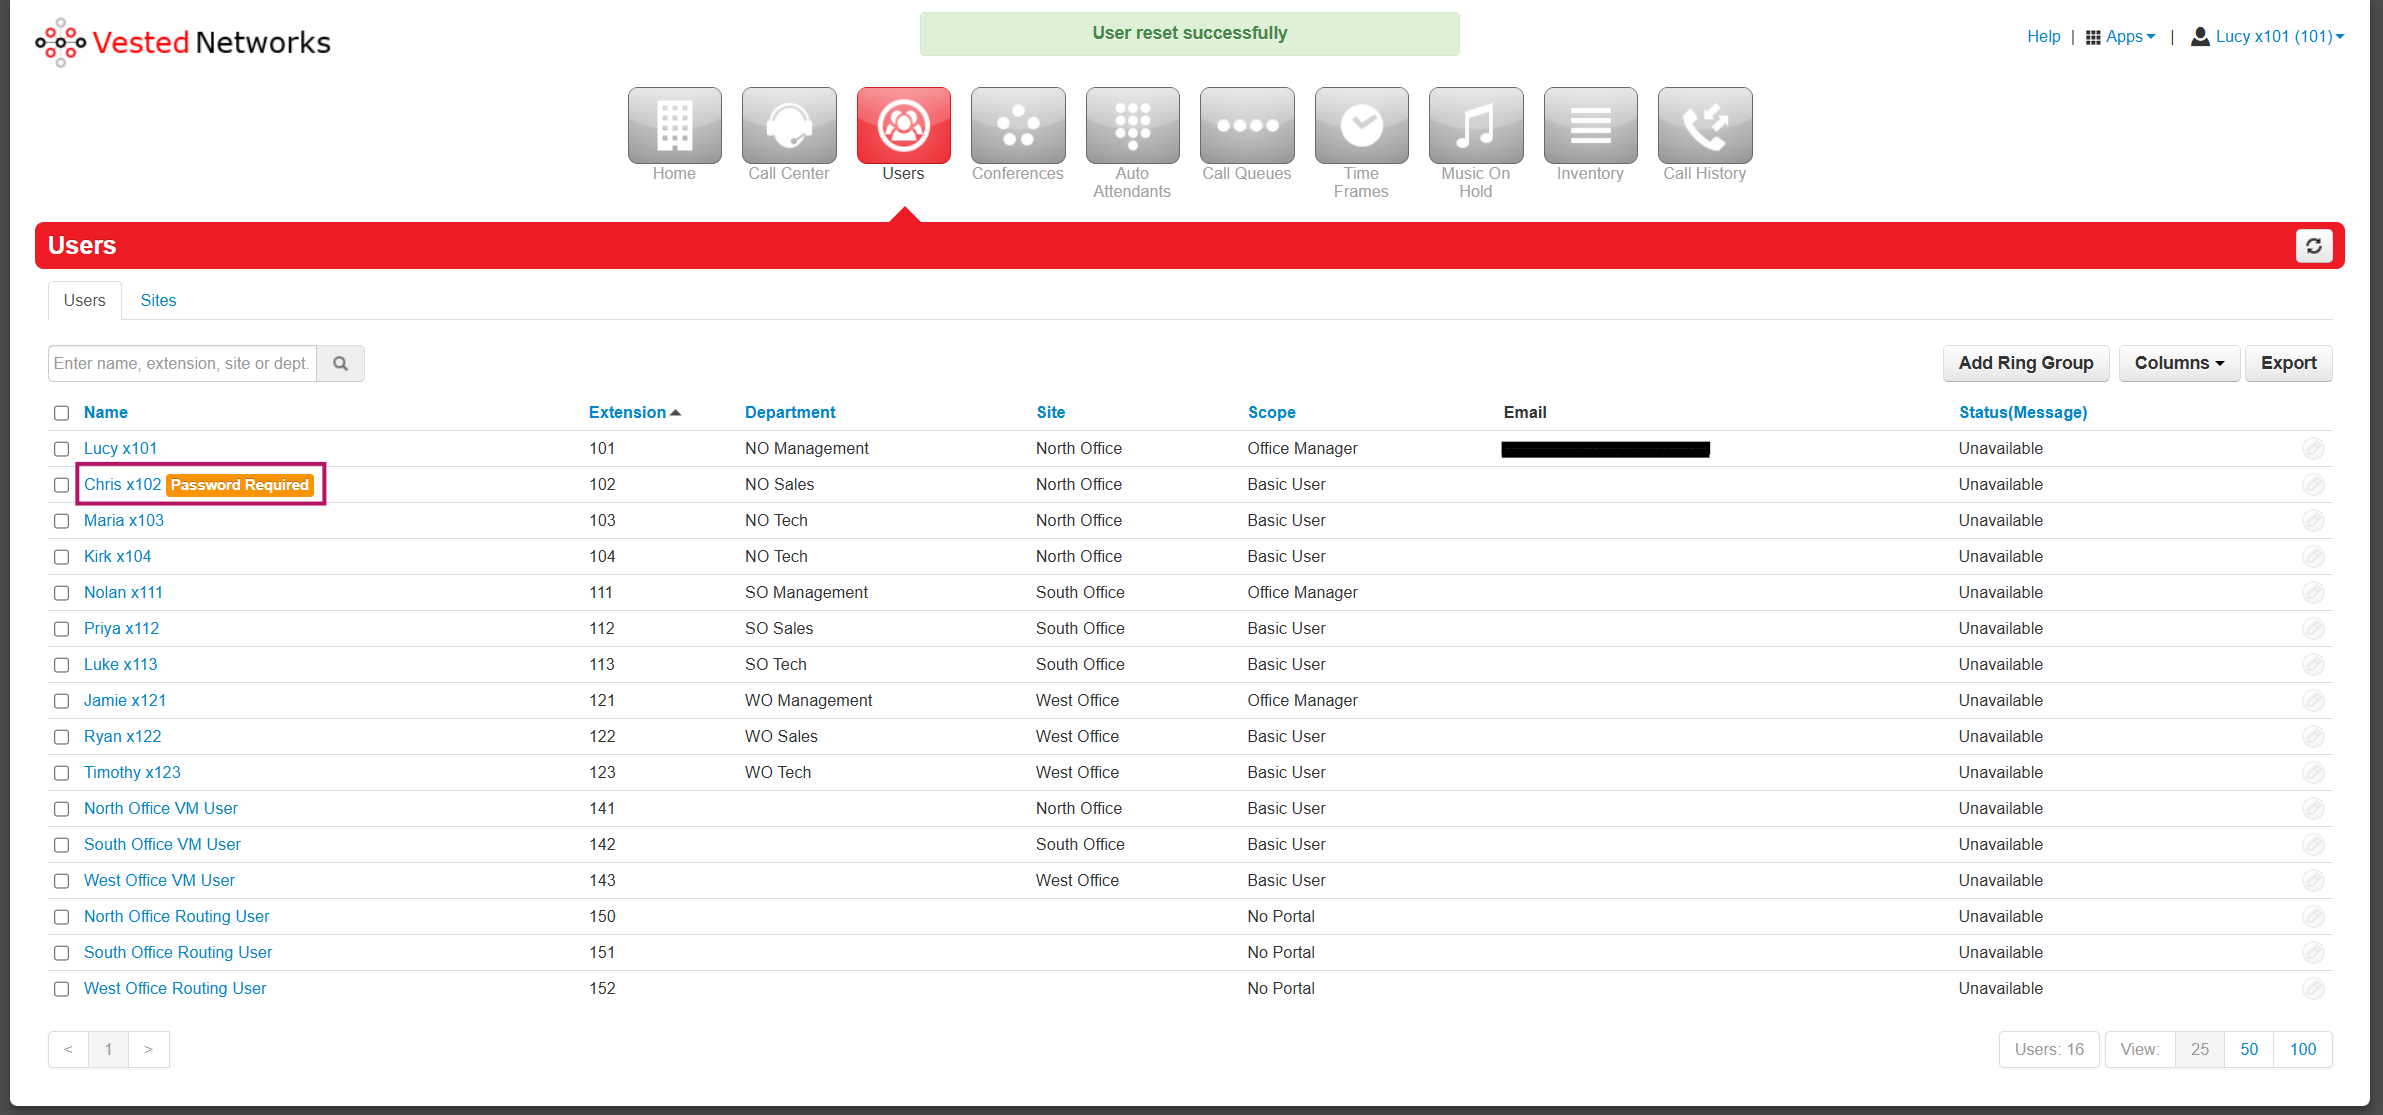Open the Call History phone icon
This screenshot has width=2383, height=1115.
point(1704,126)
